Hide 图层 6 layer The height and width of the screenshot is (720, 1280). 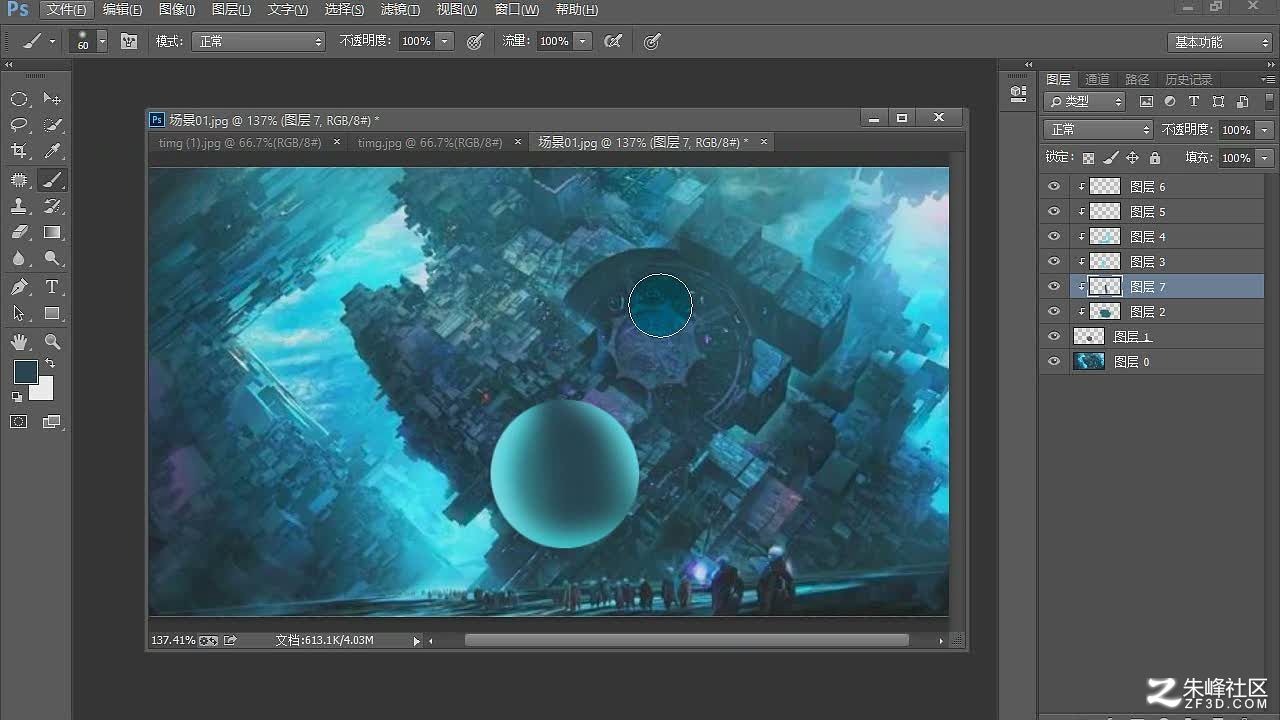point(1053,186)
